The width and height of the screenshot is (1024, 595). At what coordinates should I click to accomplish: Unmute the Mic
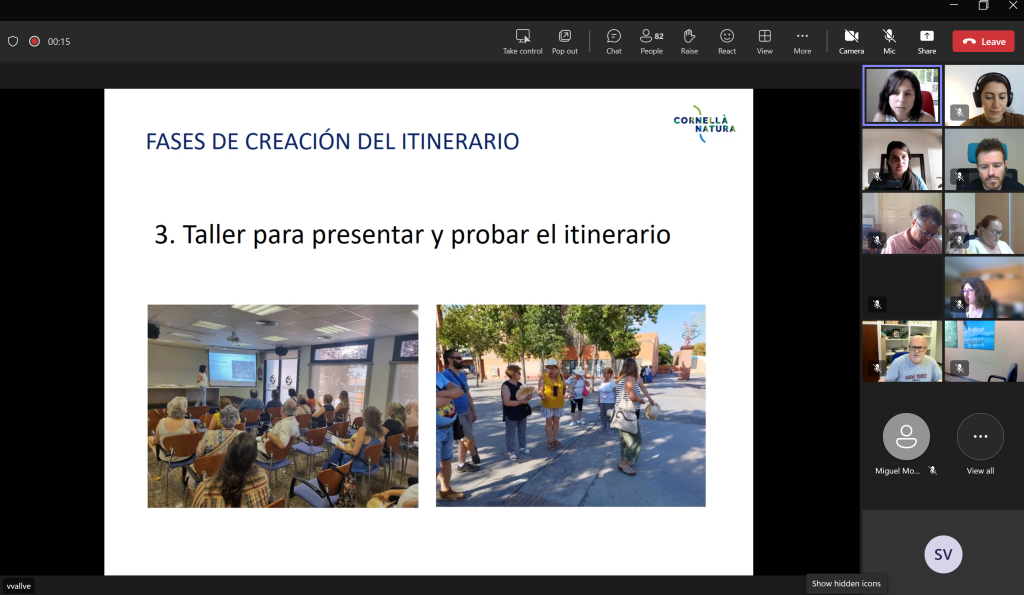point(889,41)
